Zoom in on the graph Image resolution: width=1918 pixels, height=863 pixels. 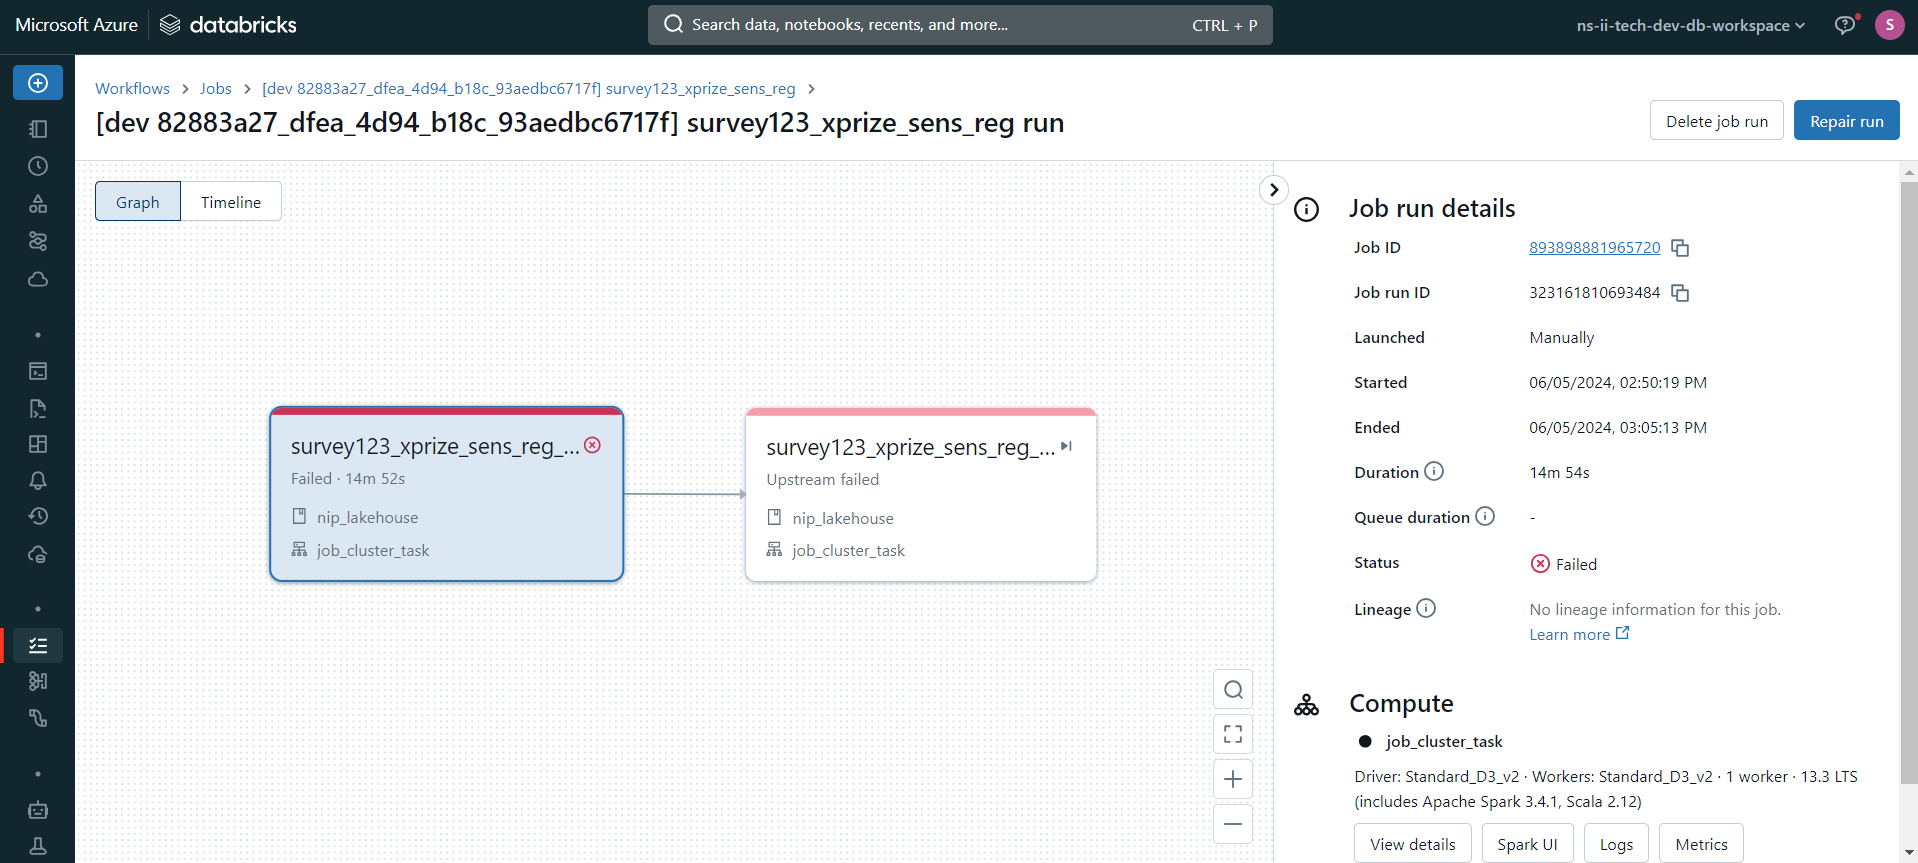1233,779
